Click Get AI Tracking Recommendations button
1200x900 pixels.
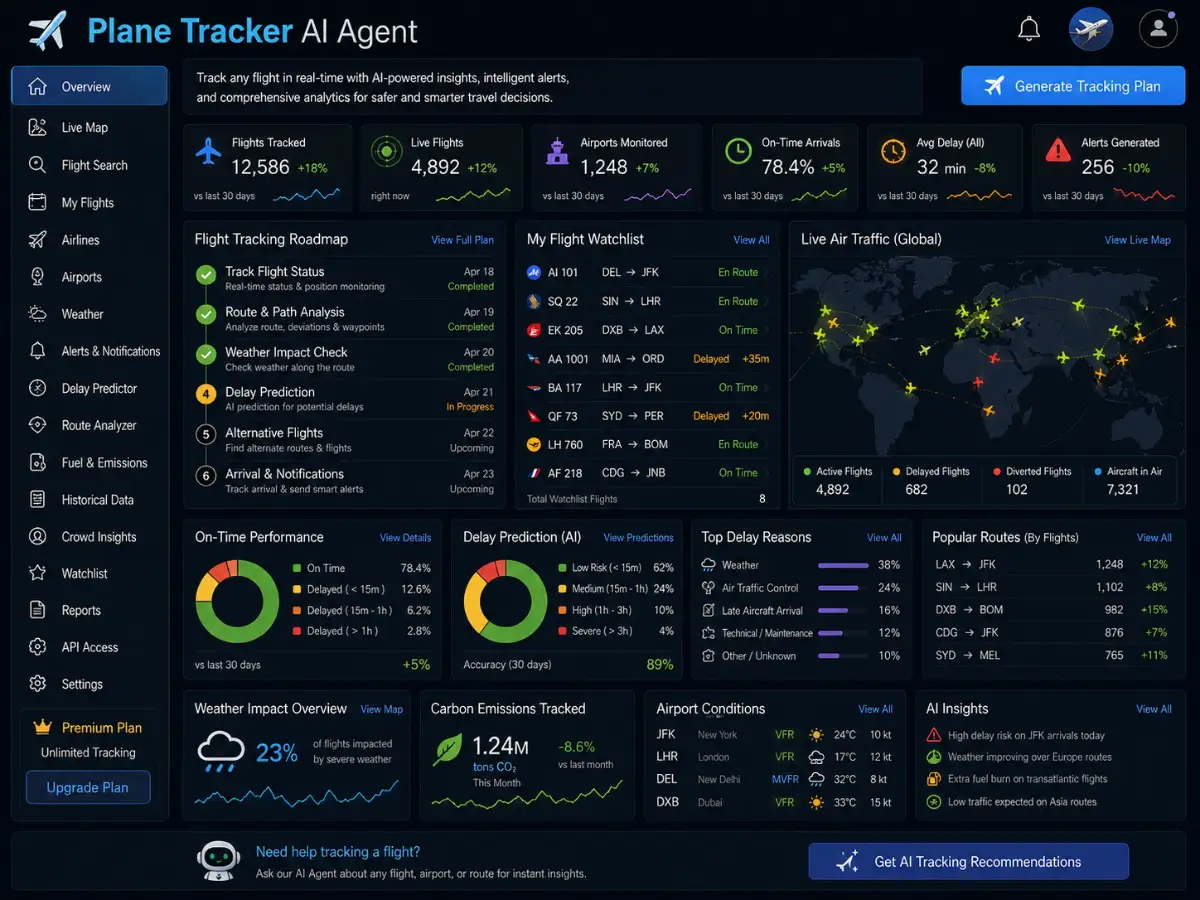click(968, 861)
